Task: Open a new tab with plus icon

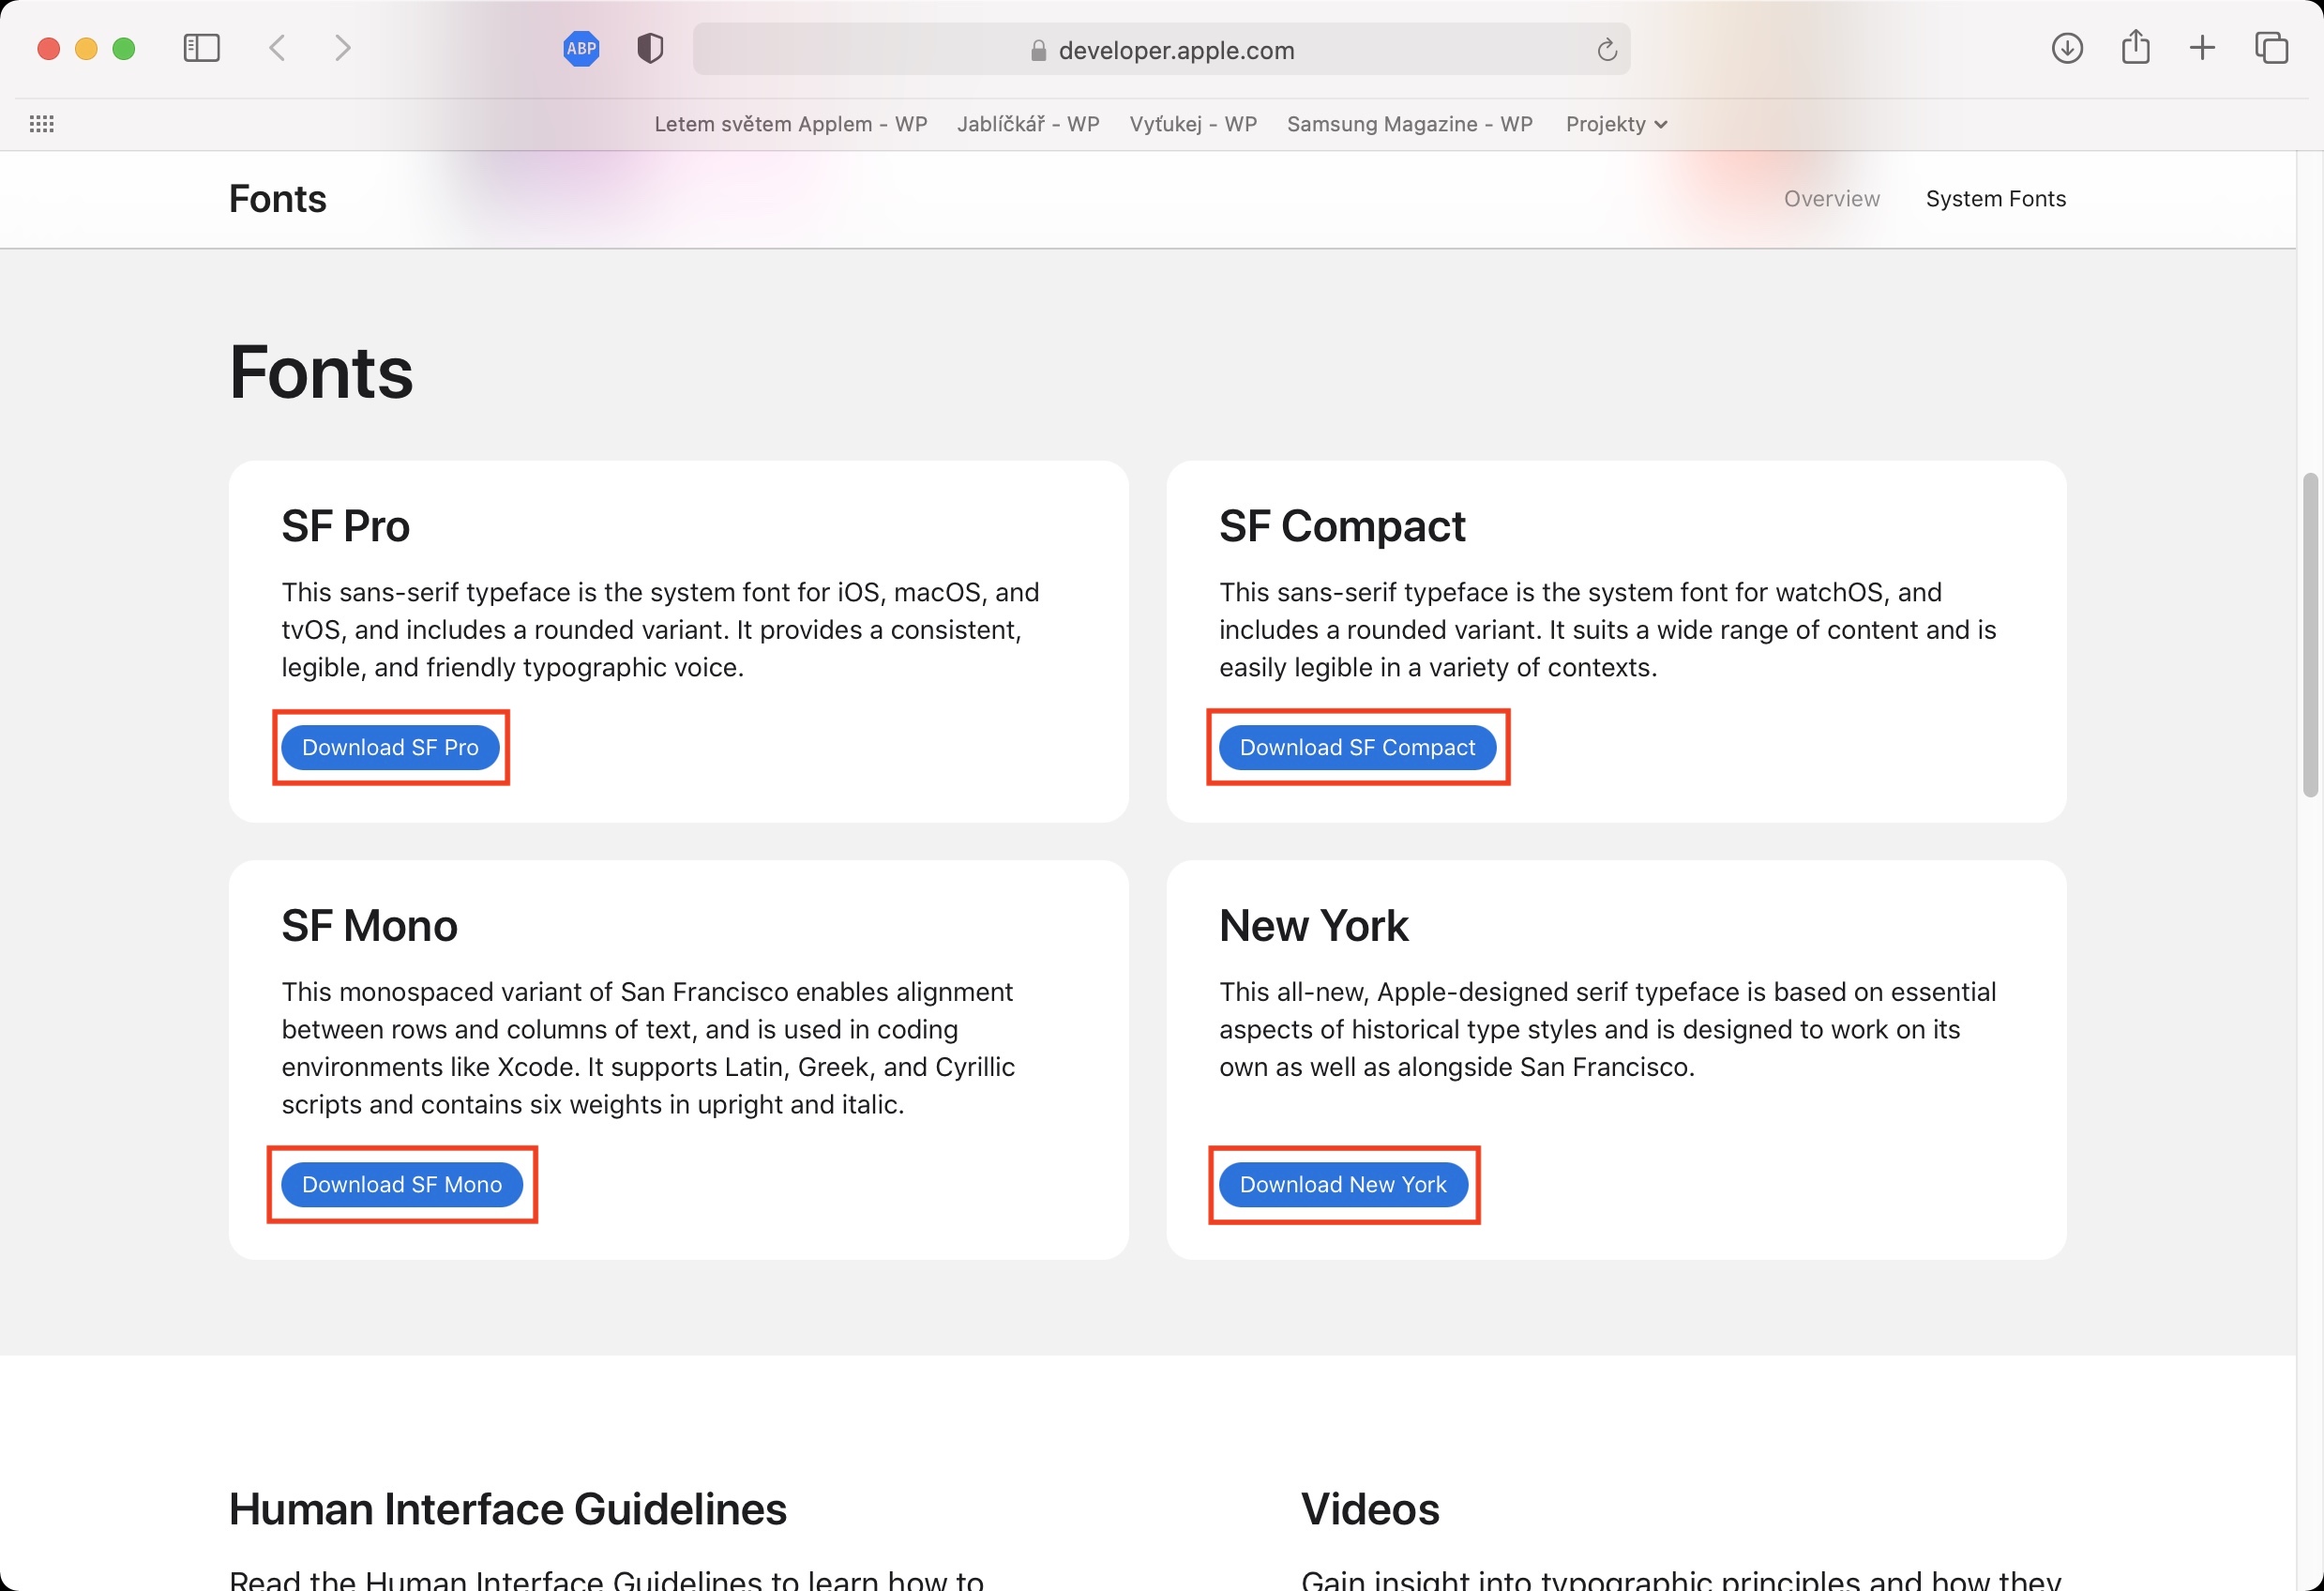Action: coord(2202,48)
